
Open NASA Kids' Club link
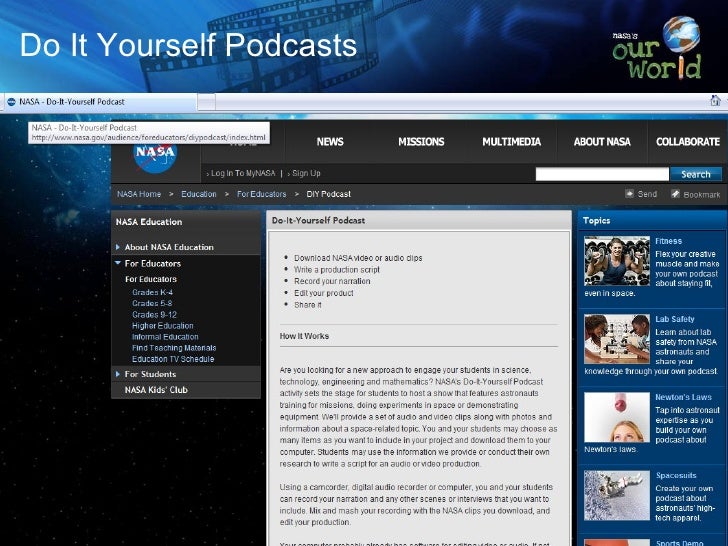pos(156,390)
